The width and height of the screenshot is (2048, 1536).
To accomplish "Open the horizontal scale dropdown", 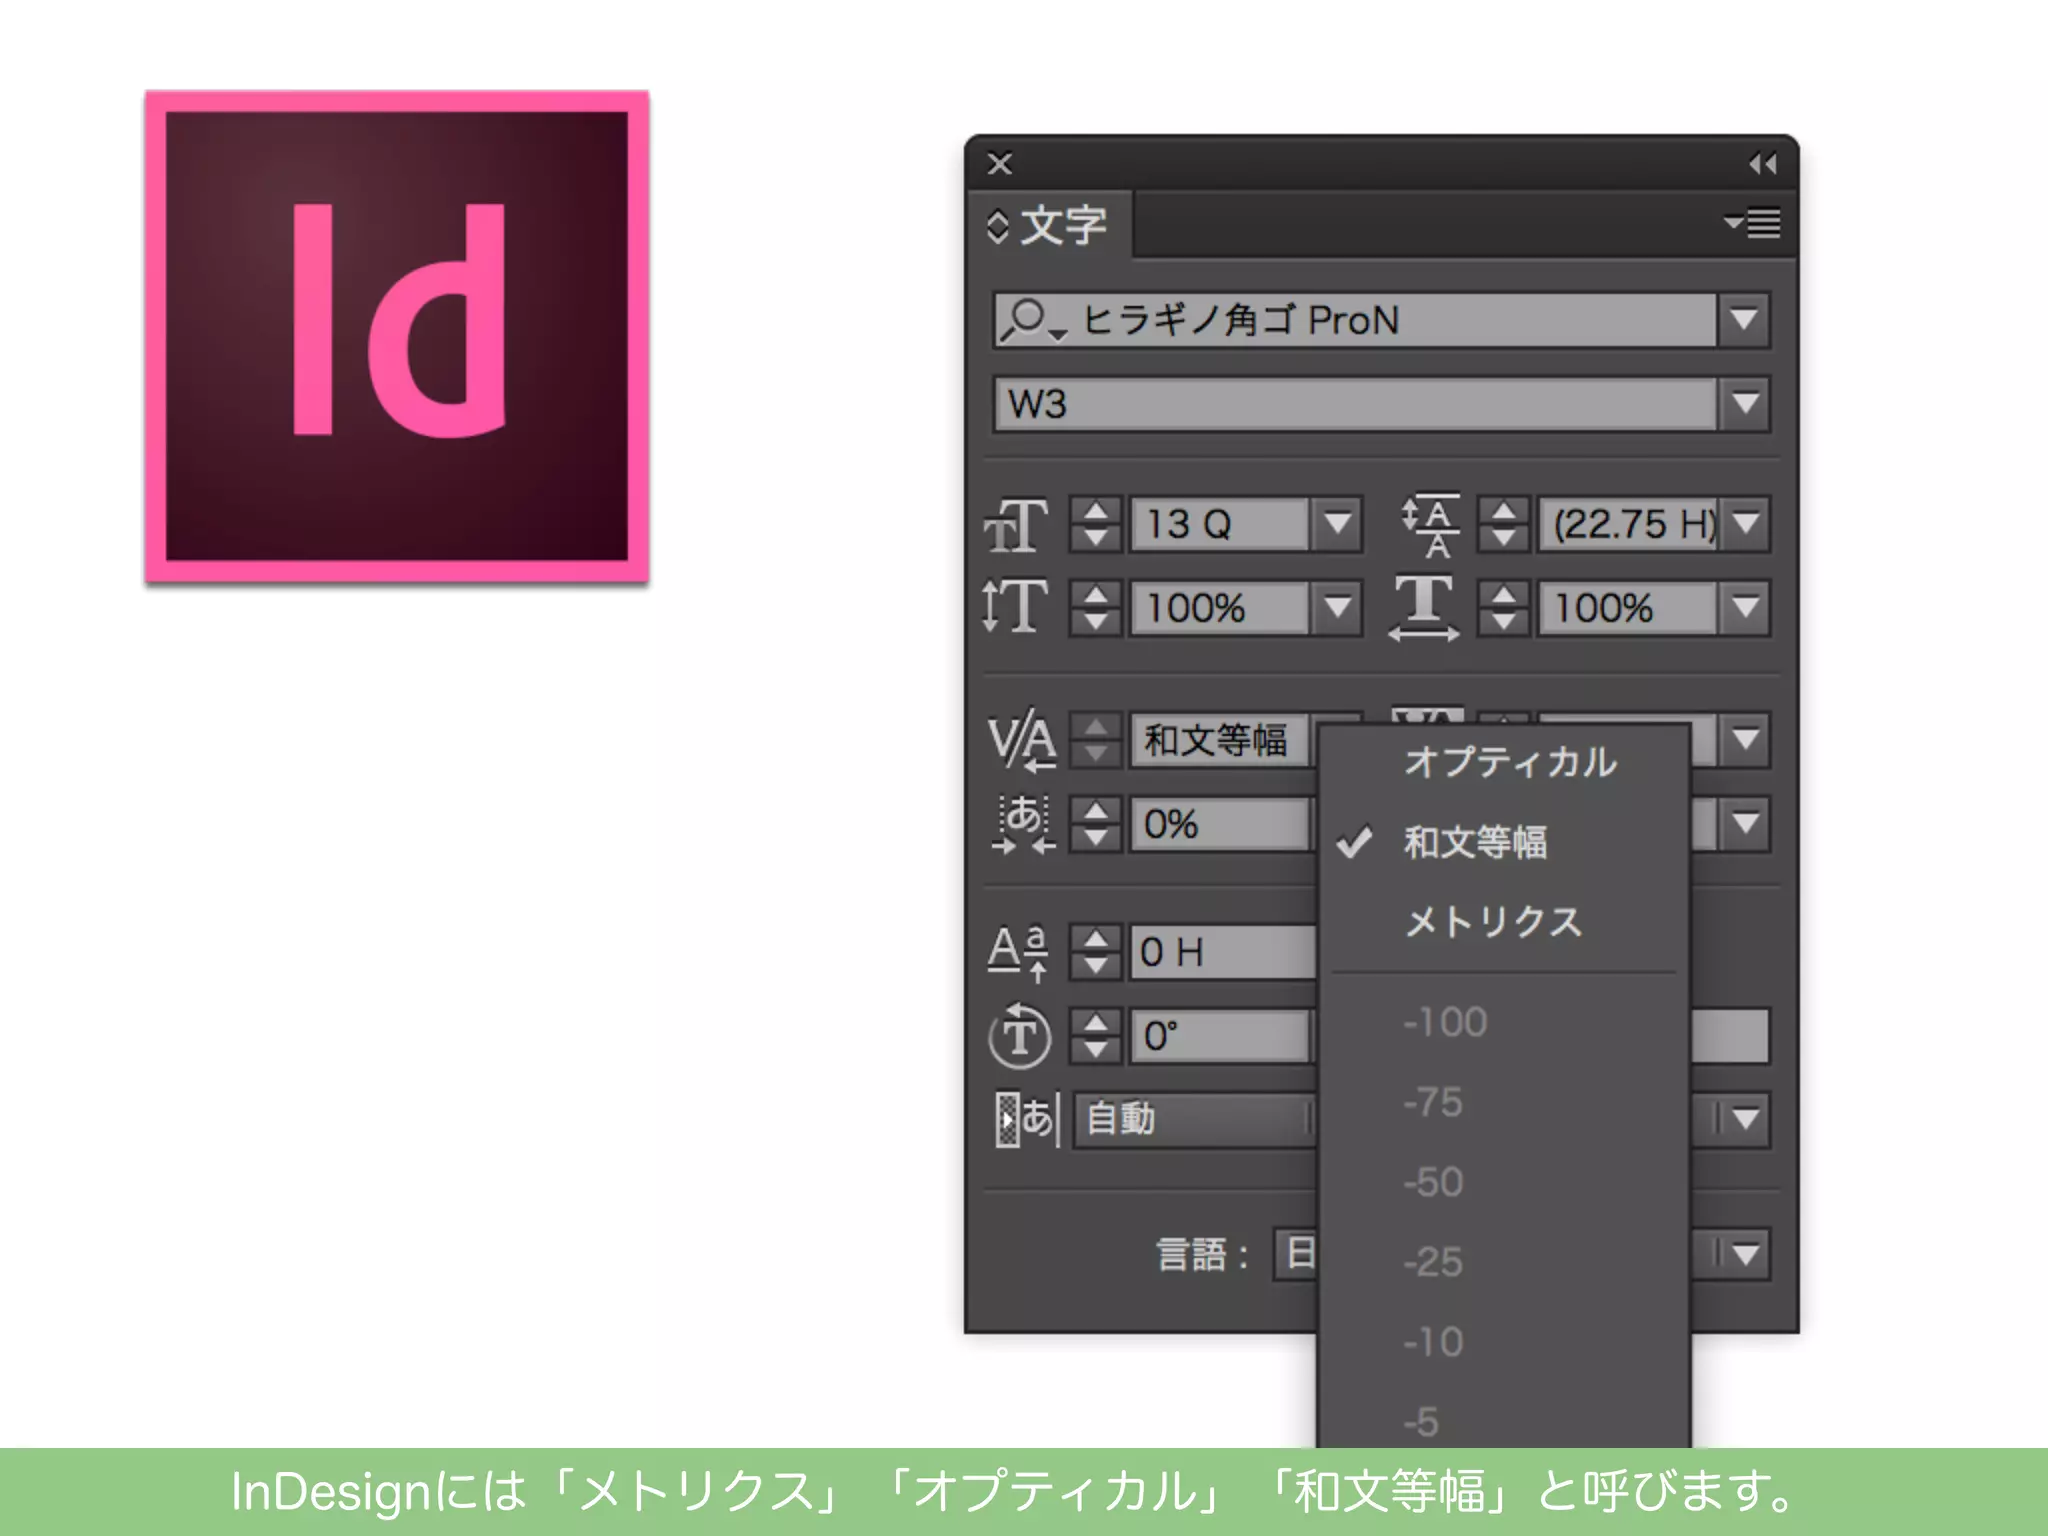I will point(1745,608).
